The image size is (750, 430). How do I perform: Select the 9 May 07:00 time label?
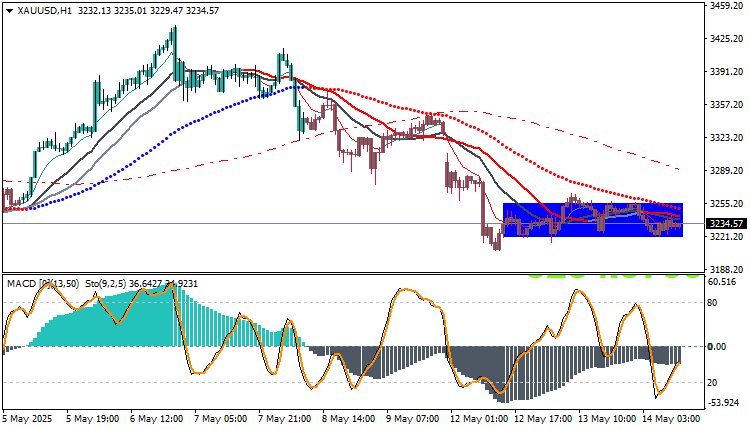pos(413,419)
